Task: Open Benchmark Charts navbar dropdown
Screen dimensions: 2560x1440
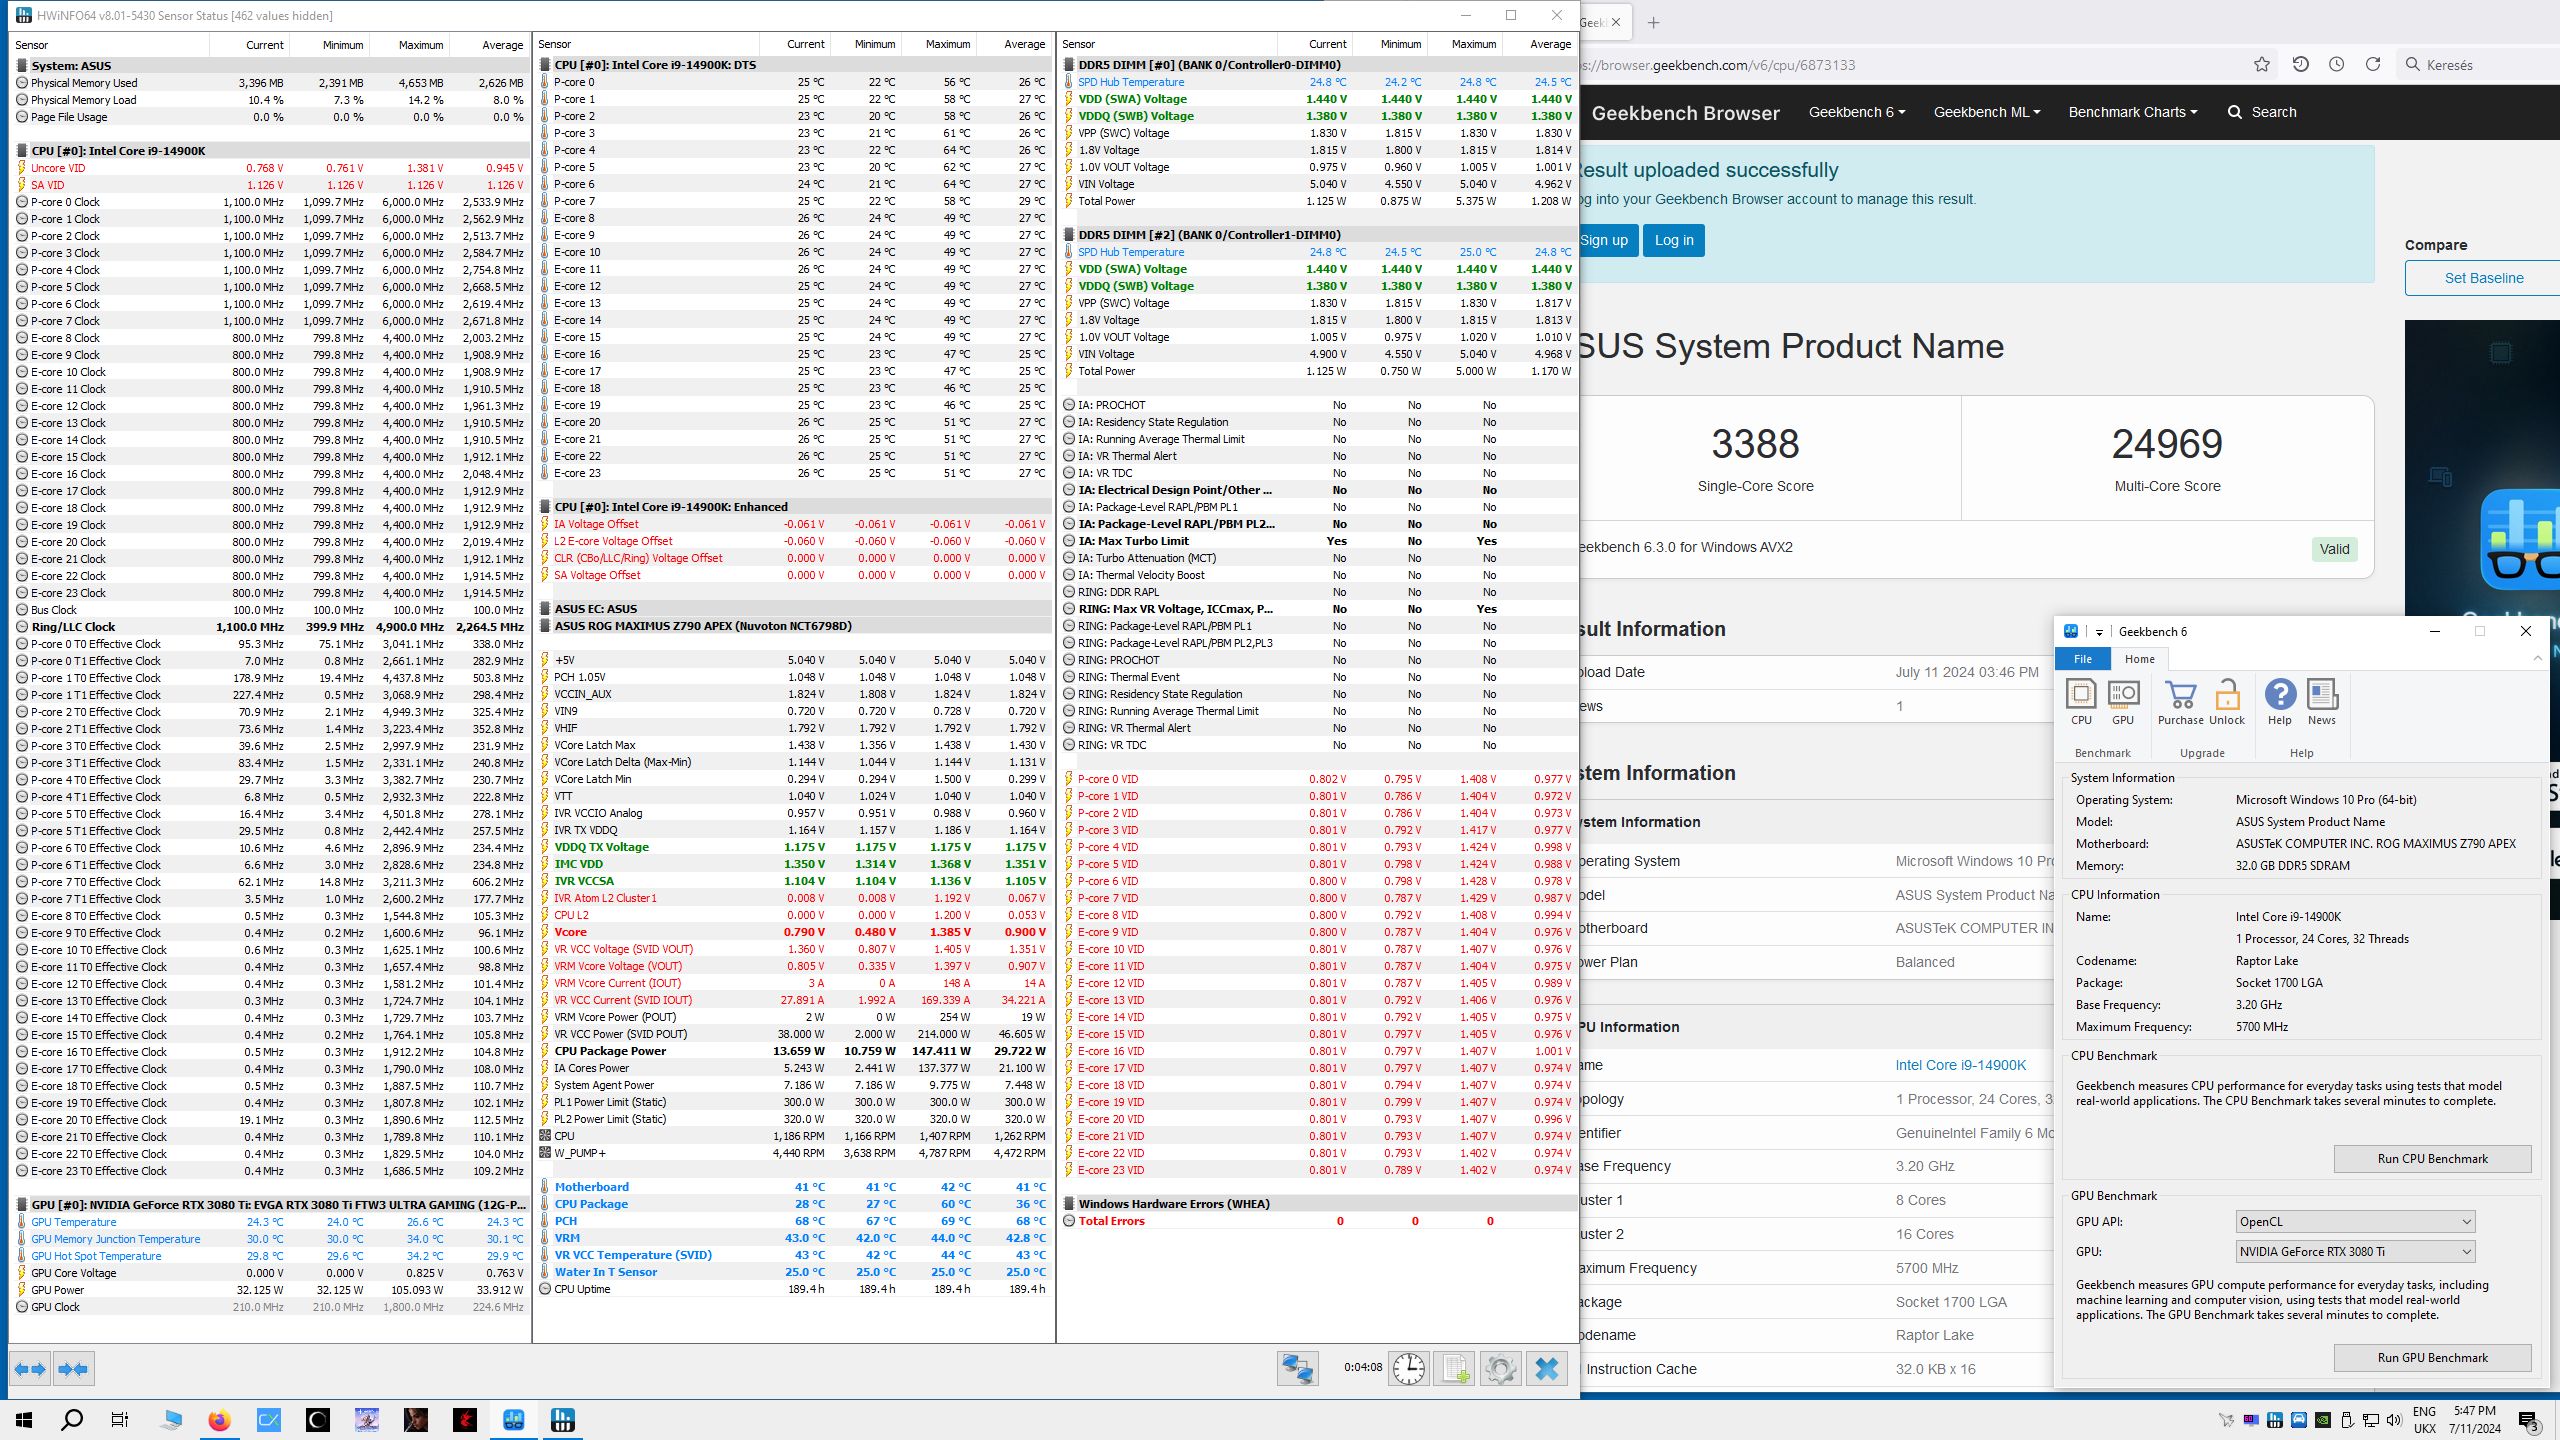Action: coord(2132,112)
